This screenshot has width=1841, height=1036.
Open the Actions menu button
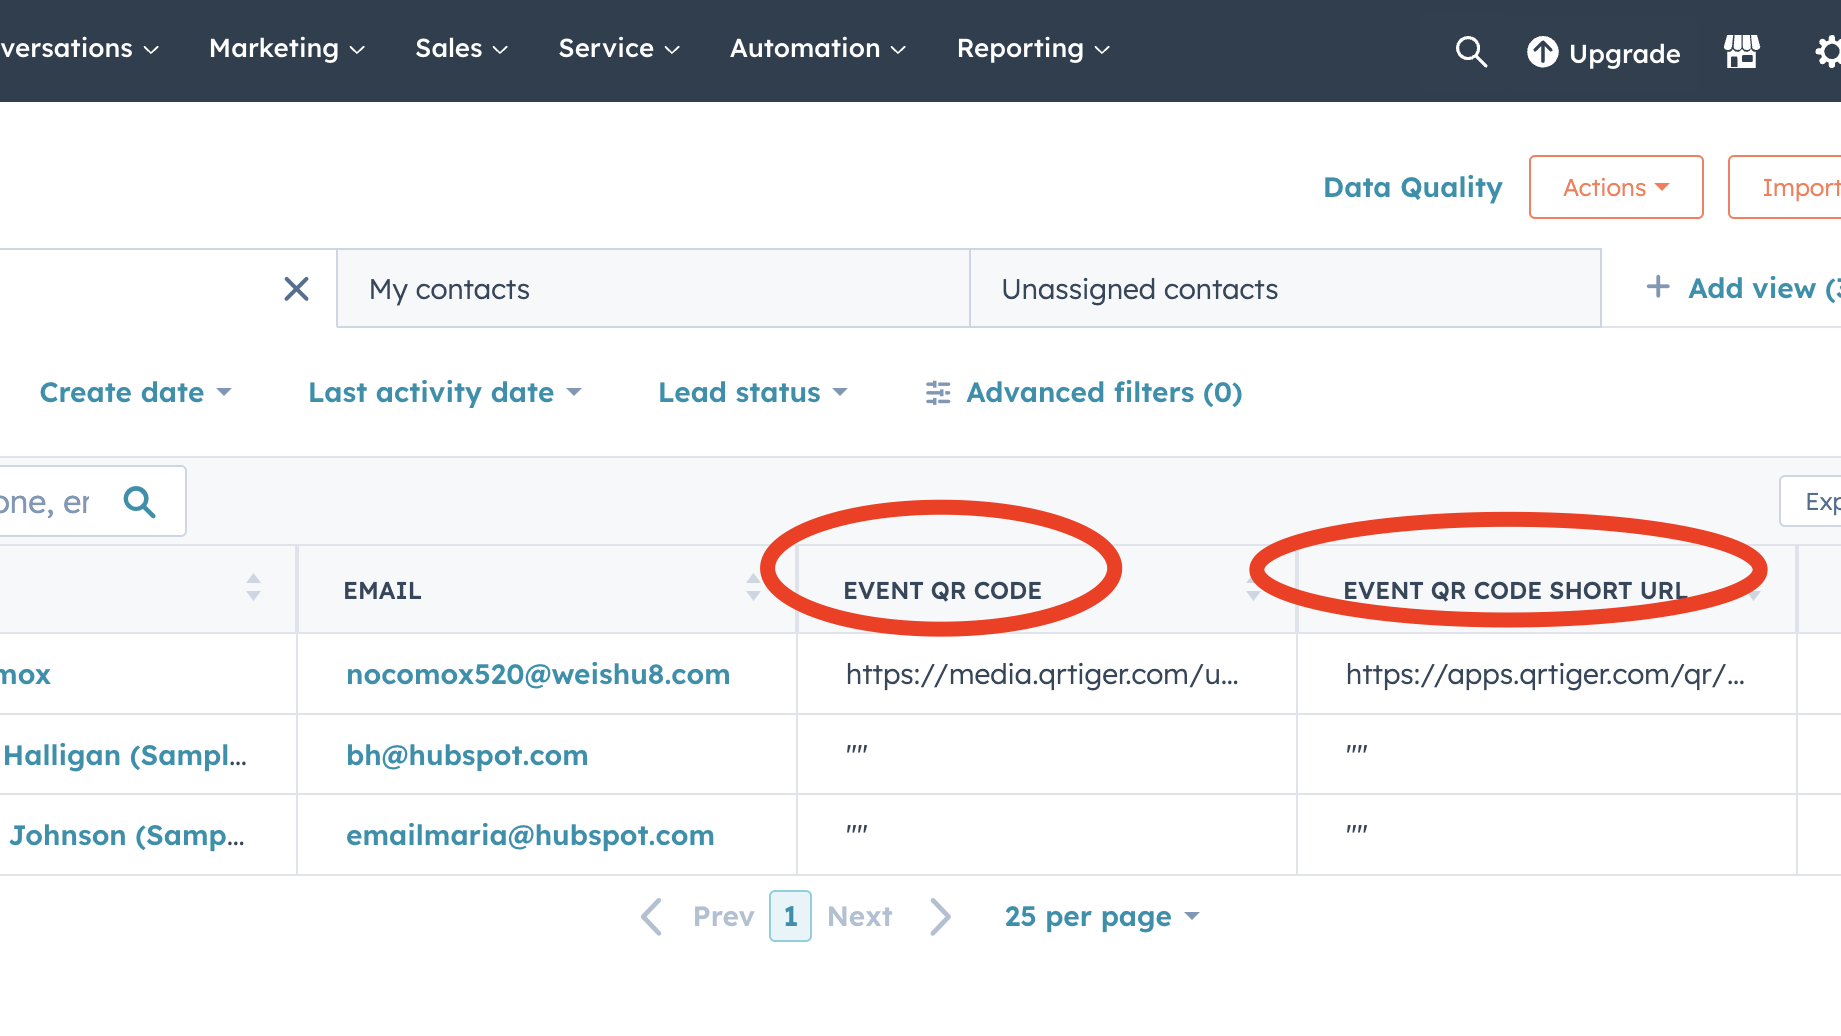(1615, 187)
